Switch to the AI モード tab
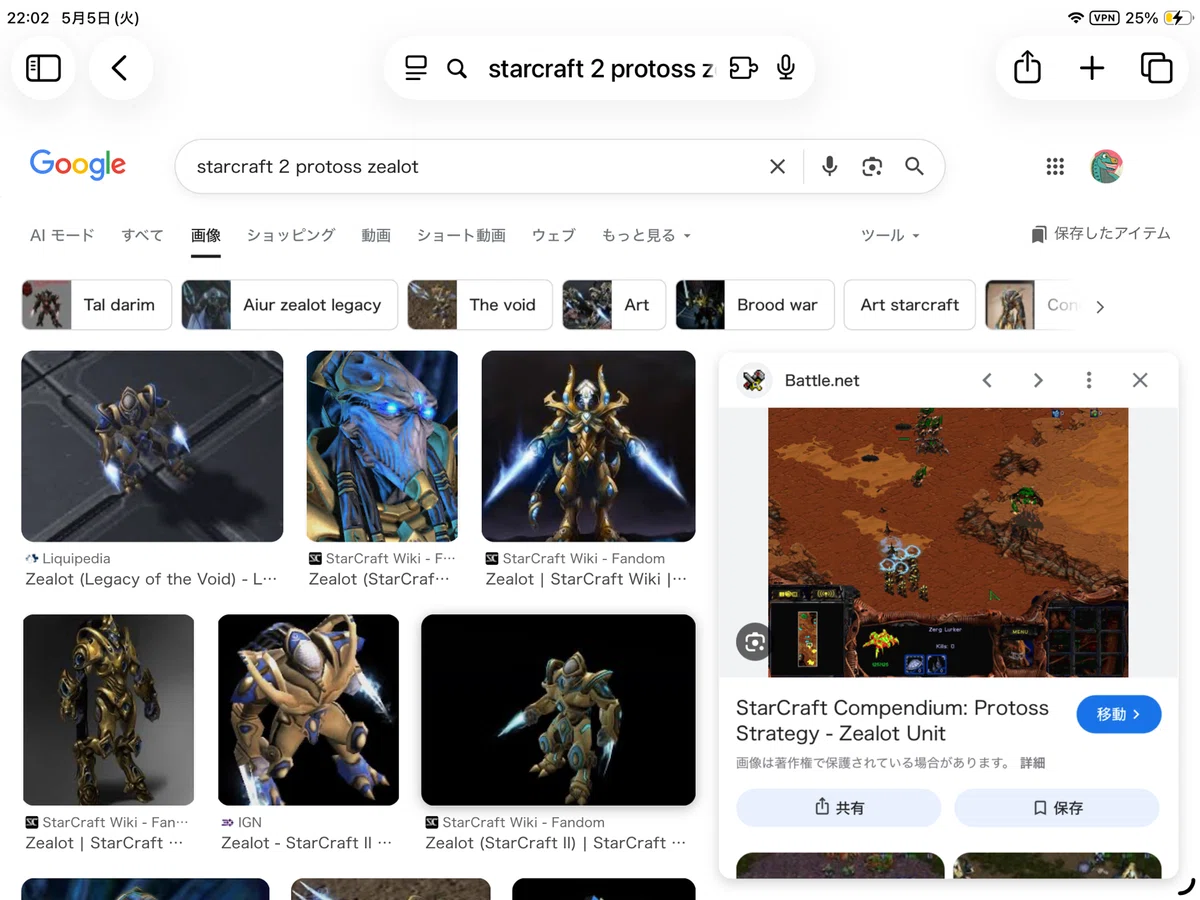This screenshot has width=1200, height=900. [62, 235]
